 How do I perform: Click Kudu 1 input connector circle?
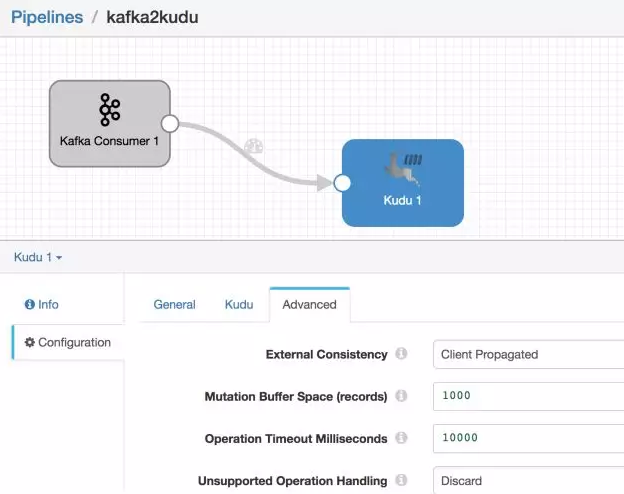point(342,183)
